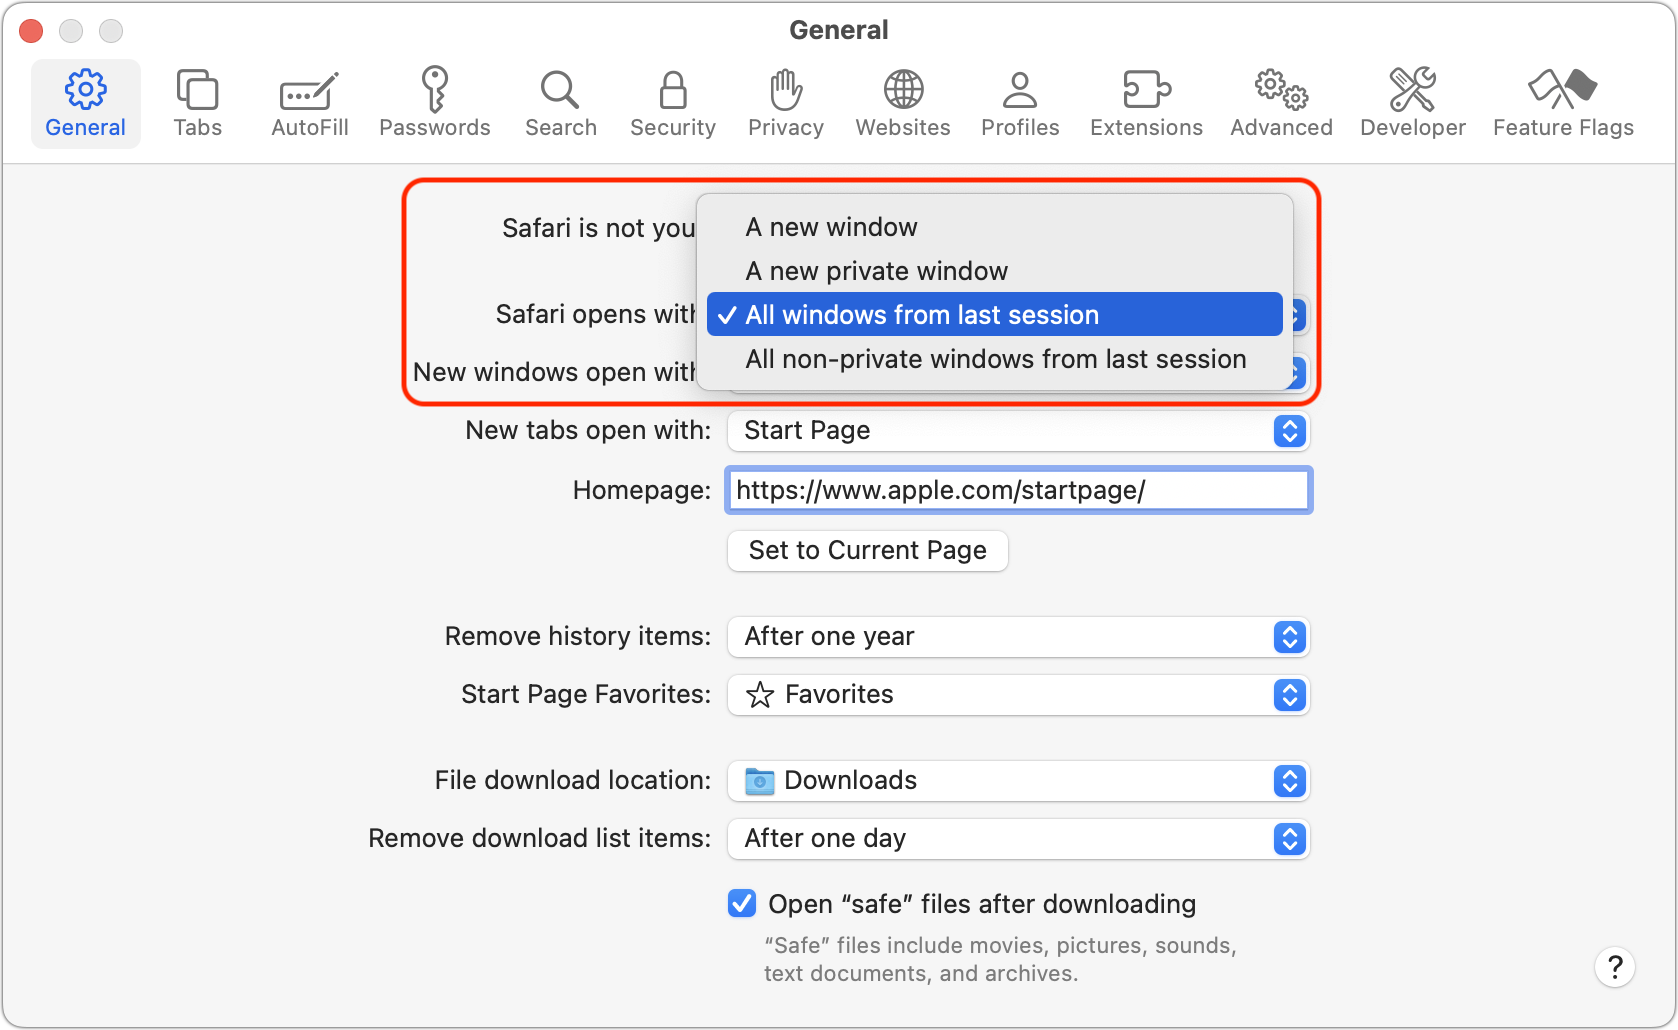Switch to the Tabs settings pane
1678x1030 pixels.
[x=198, y=104]
